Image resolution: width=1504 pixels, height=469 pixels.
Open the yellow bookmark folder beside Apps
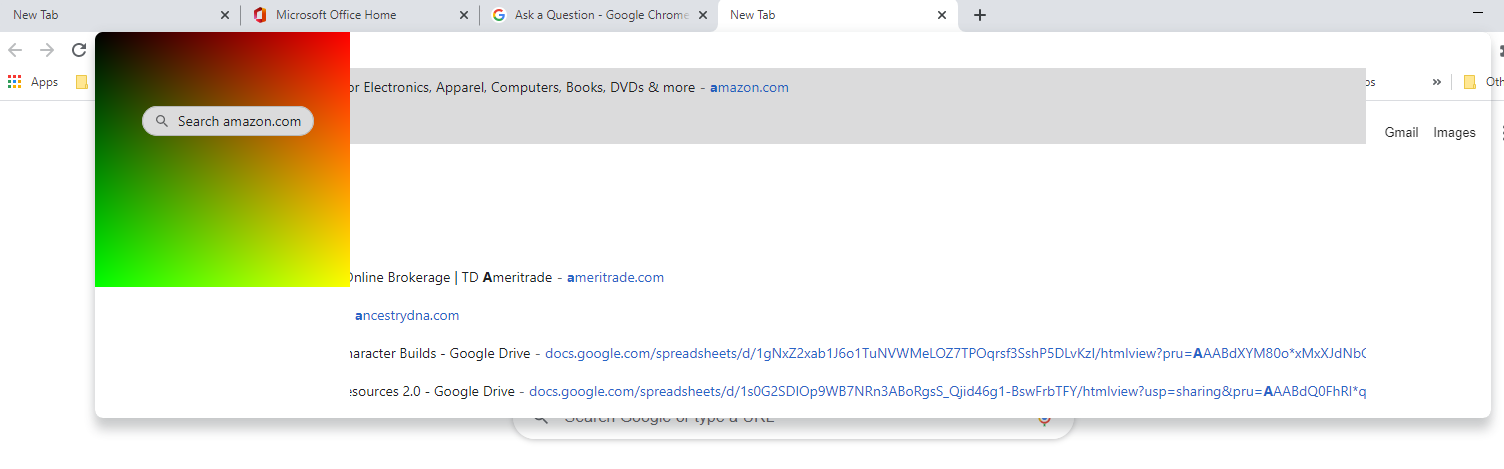(x=82, y=82)
